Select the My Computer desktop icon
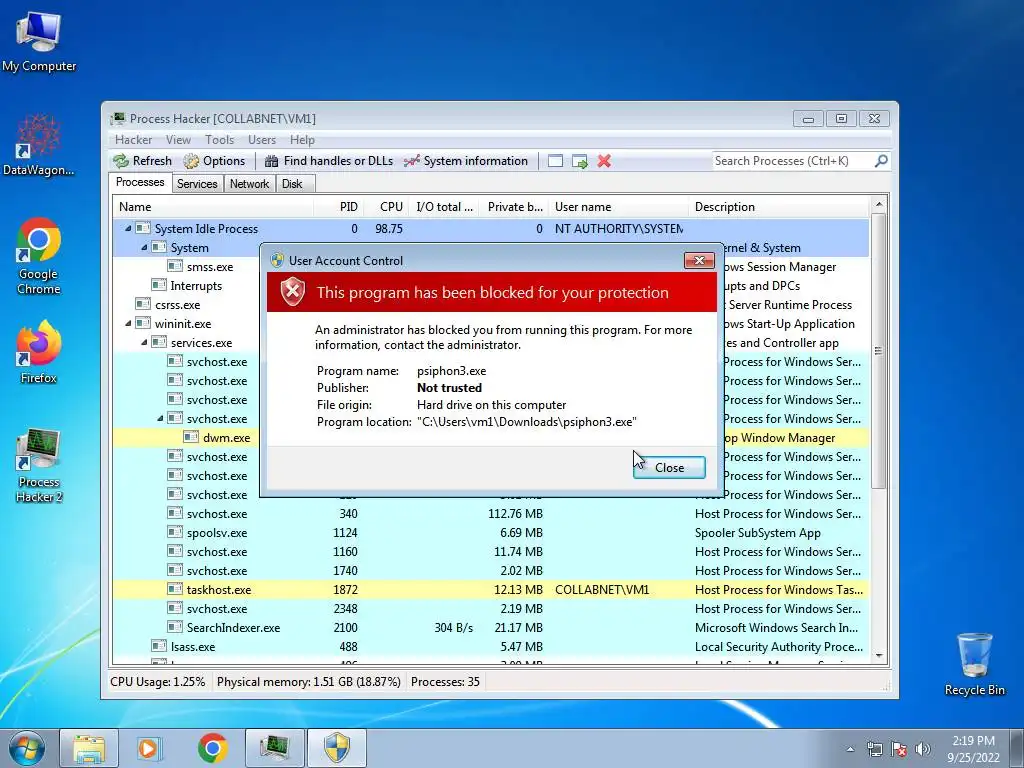Viewport: 1024px width, 768px height. [39, 42]
